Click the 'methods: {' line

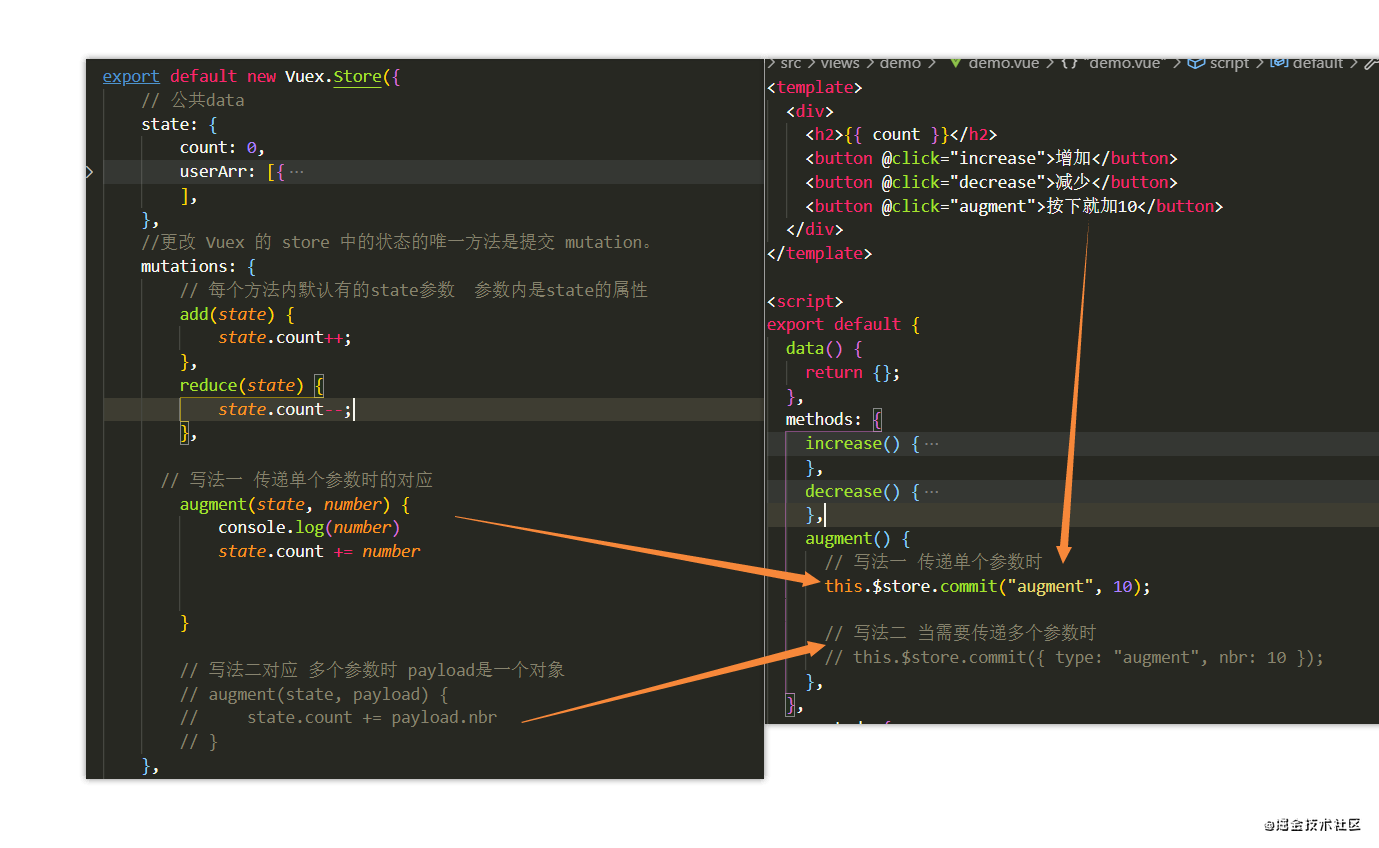point(834,420)
